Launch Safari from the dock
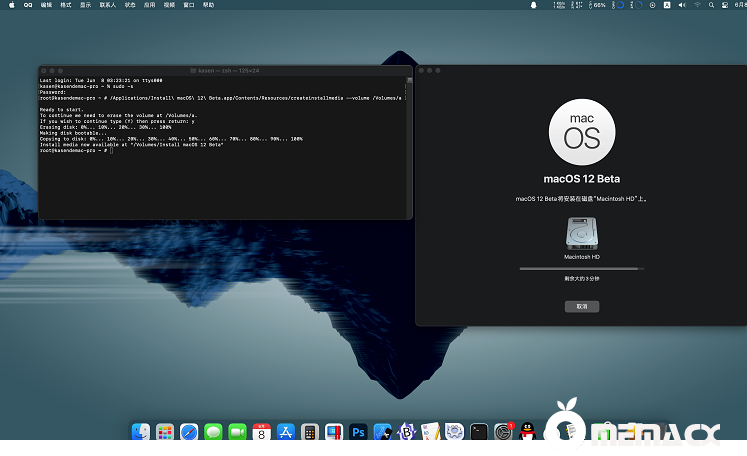 click(189, 432)
